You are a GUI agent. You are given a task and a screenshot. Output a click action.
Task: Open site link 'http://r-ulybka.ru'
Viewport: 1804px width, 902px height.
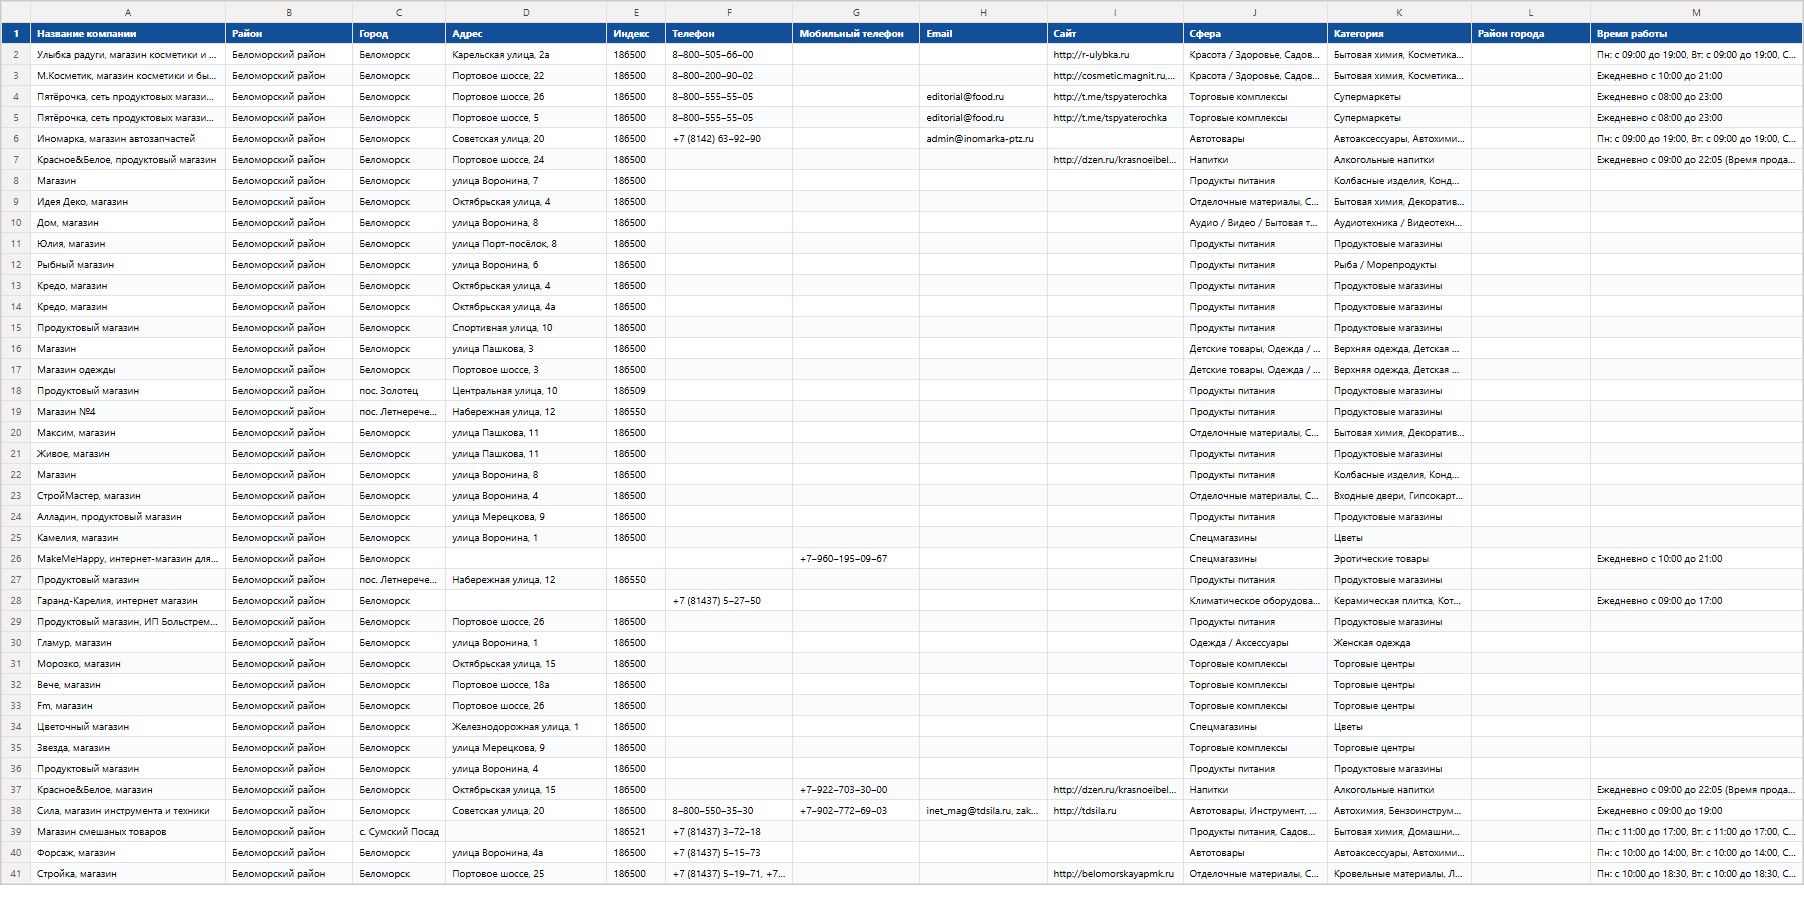pyautogui.click(x=1091, y=55)
